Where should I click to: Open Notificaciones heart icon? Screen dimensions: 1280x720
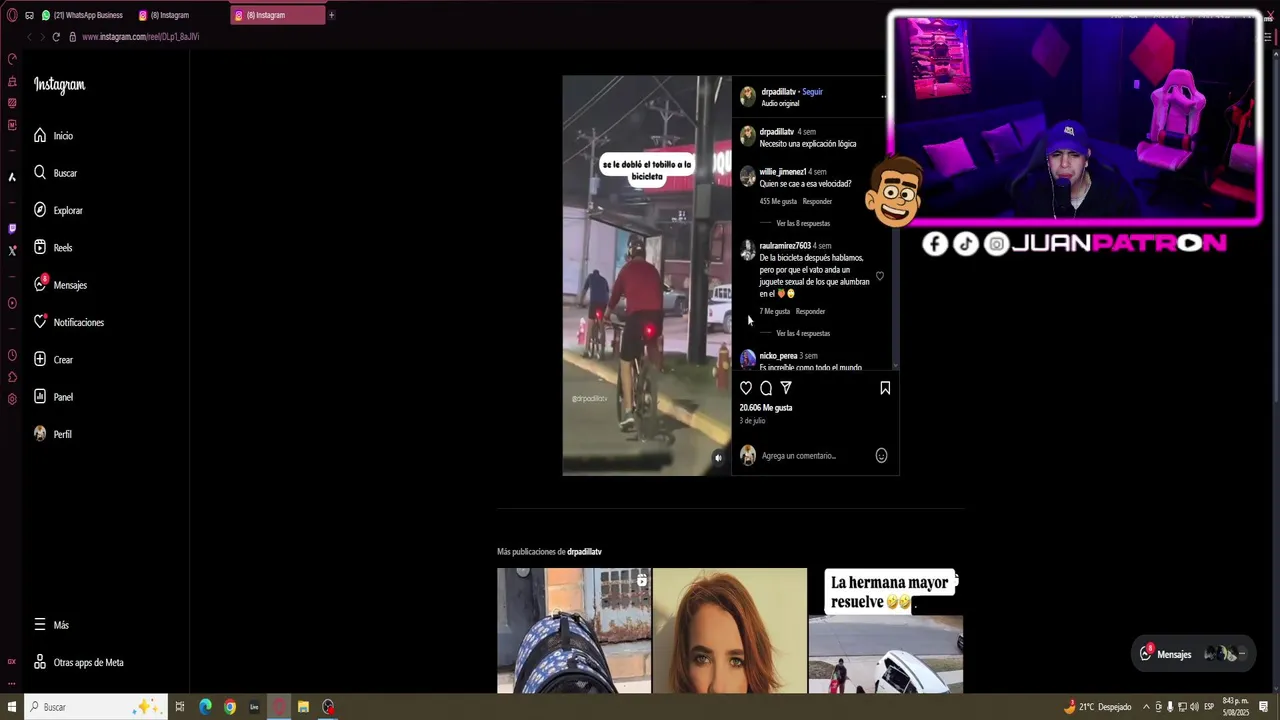40,322
